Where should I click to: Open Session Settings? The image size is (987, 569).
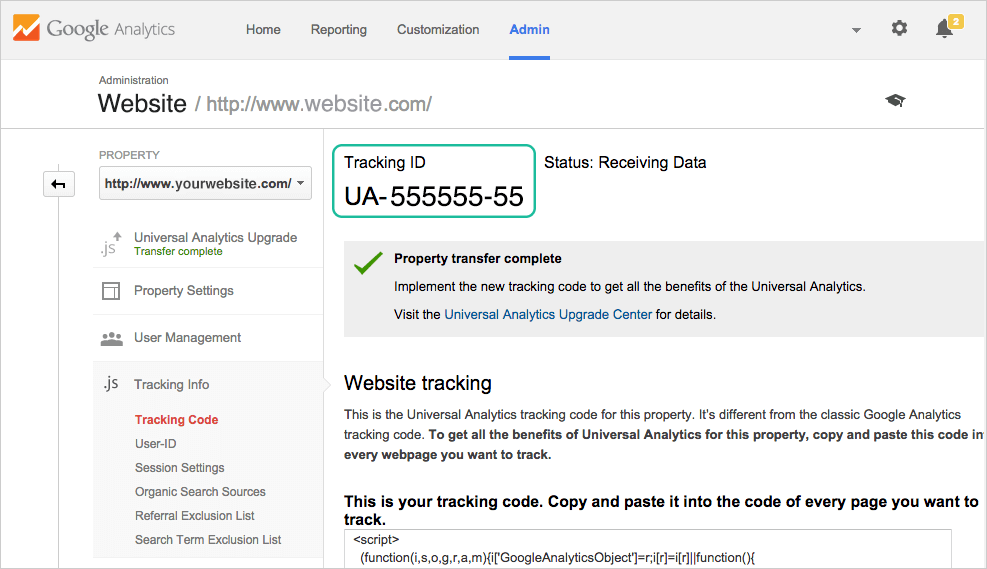click(179, 468)
